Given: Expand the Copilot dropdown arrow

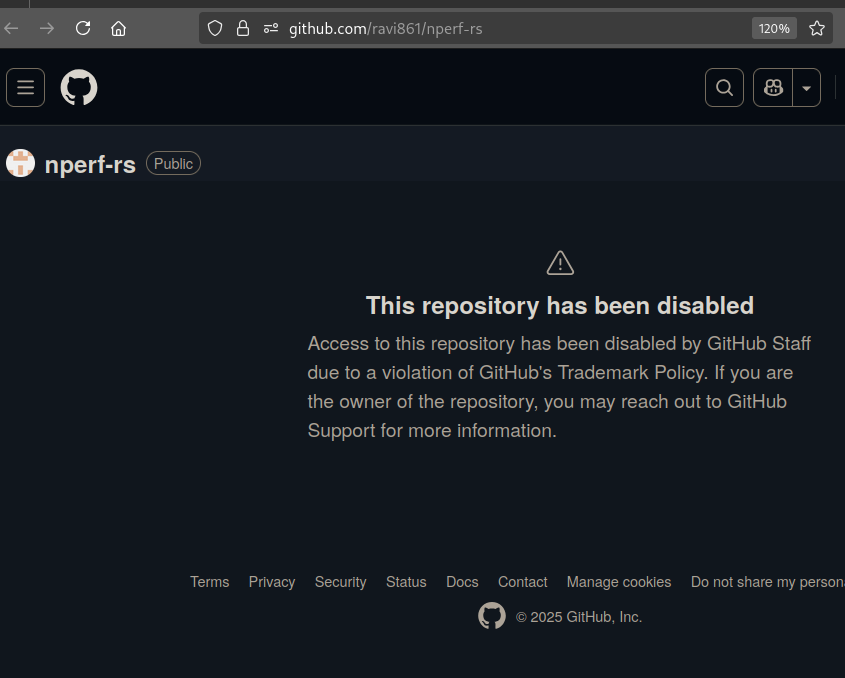Looking at the screenshot, I should tap(807, 88).
